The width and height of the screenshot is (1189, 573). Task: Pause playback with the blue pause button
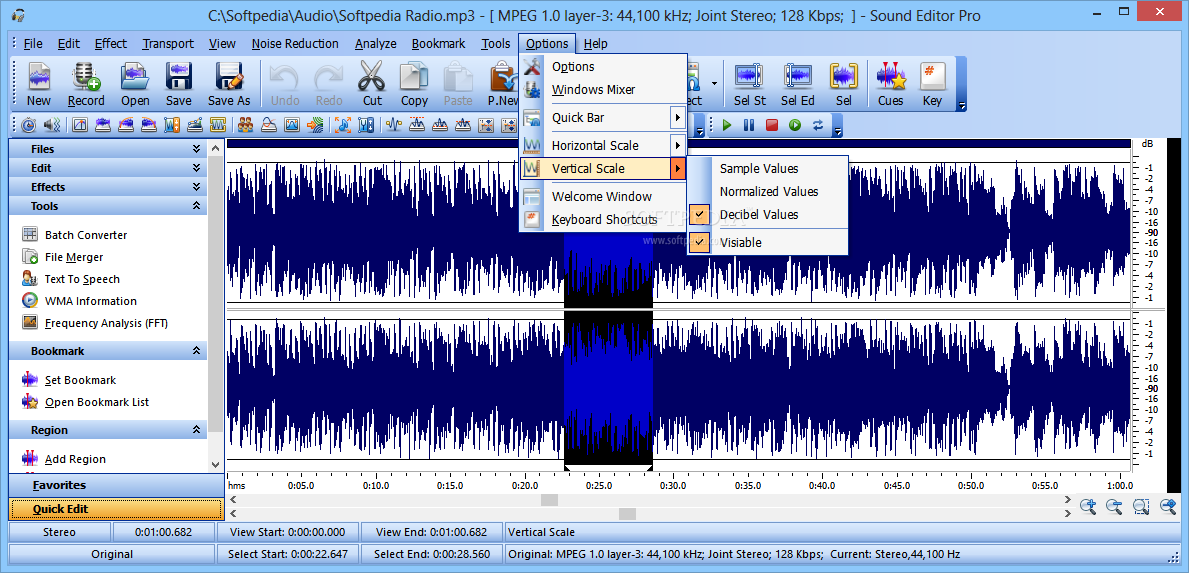click(x=749, y=126)
